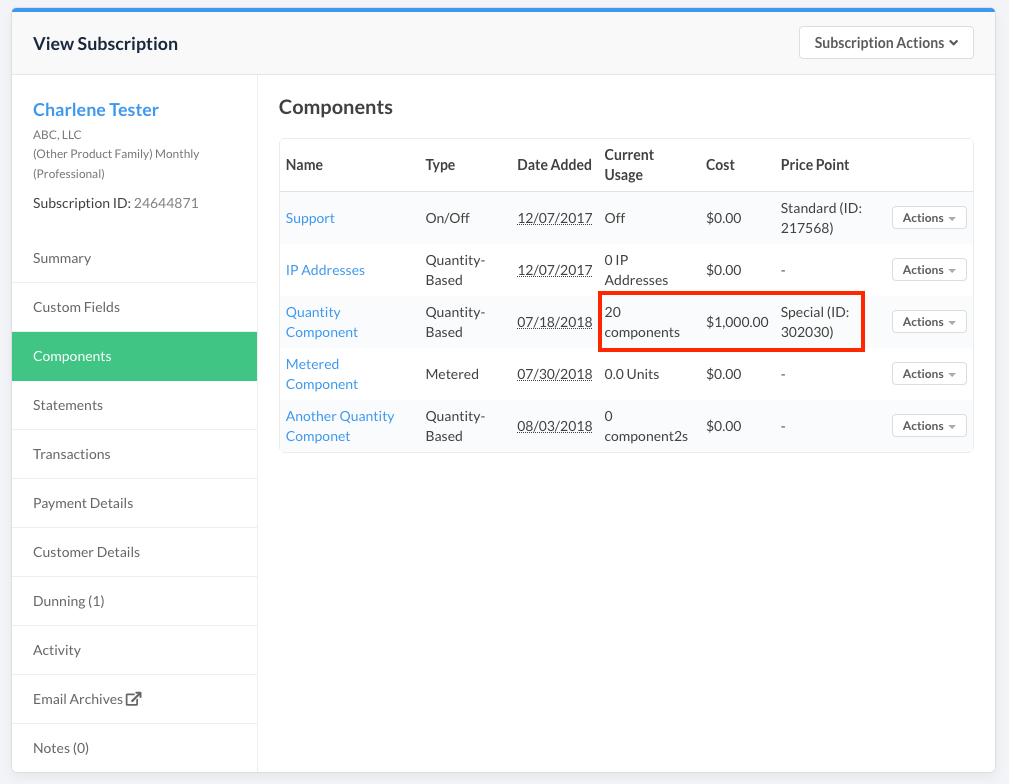1009x784 pixels.
Task: Open Actions dropdown for Support row
Action: [929, 218]
